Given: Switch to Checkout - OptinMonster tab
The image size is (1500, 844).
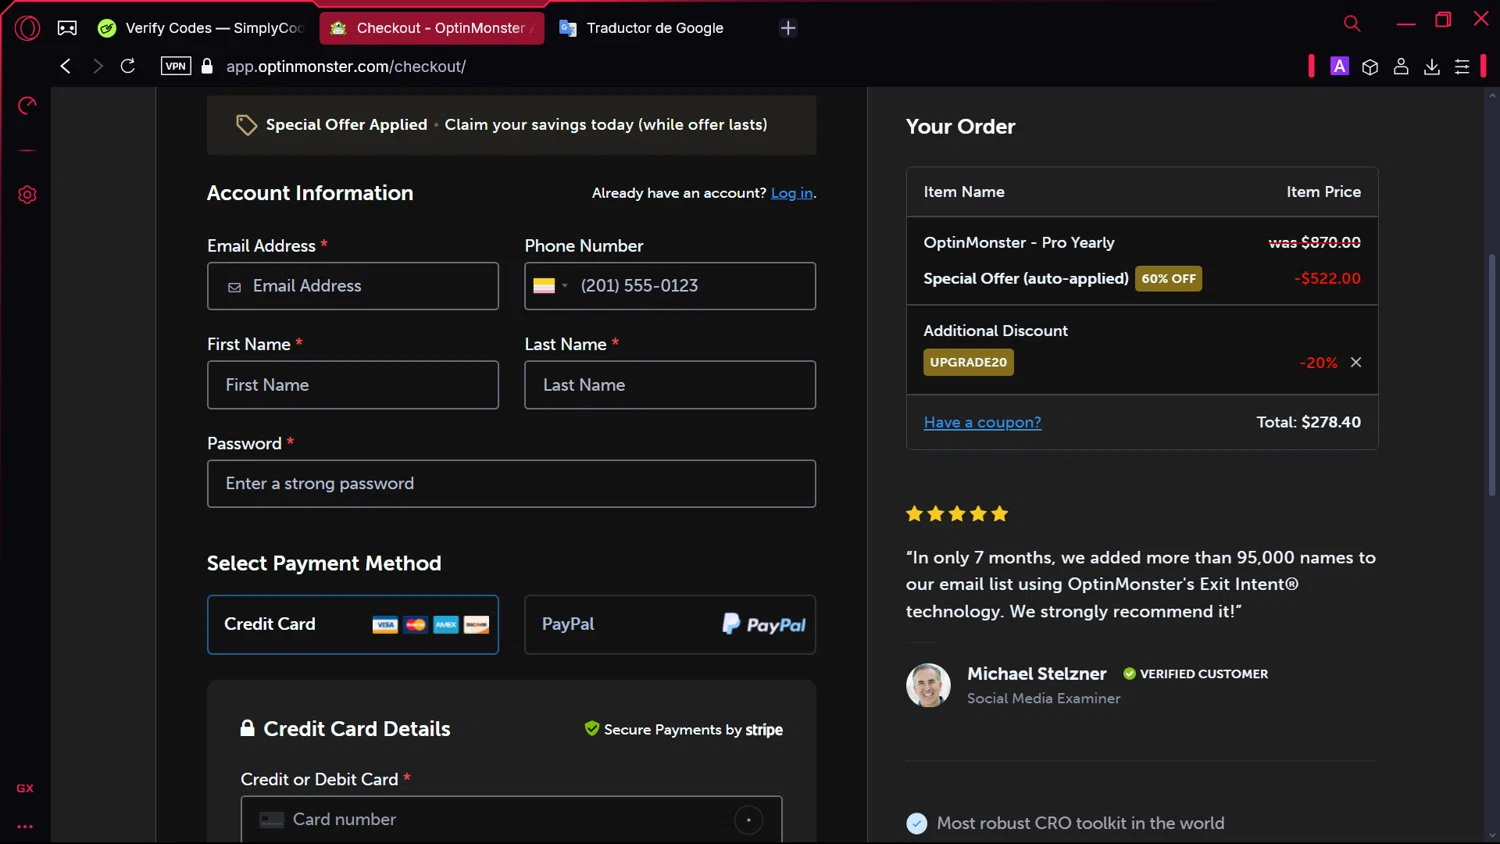Looking at the screenshot, I should click(x=432, y=28).
